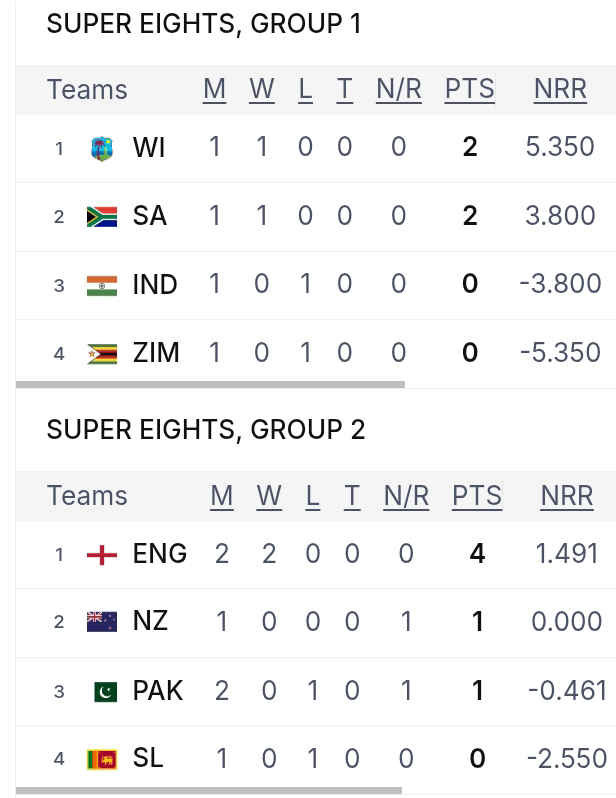The width and height of the screenshot is (616, 798).
Task: Click the India flag icon
Action: (102, 285)
